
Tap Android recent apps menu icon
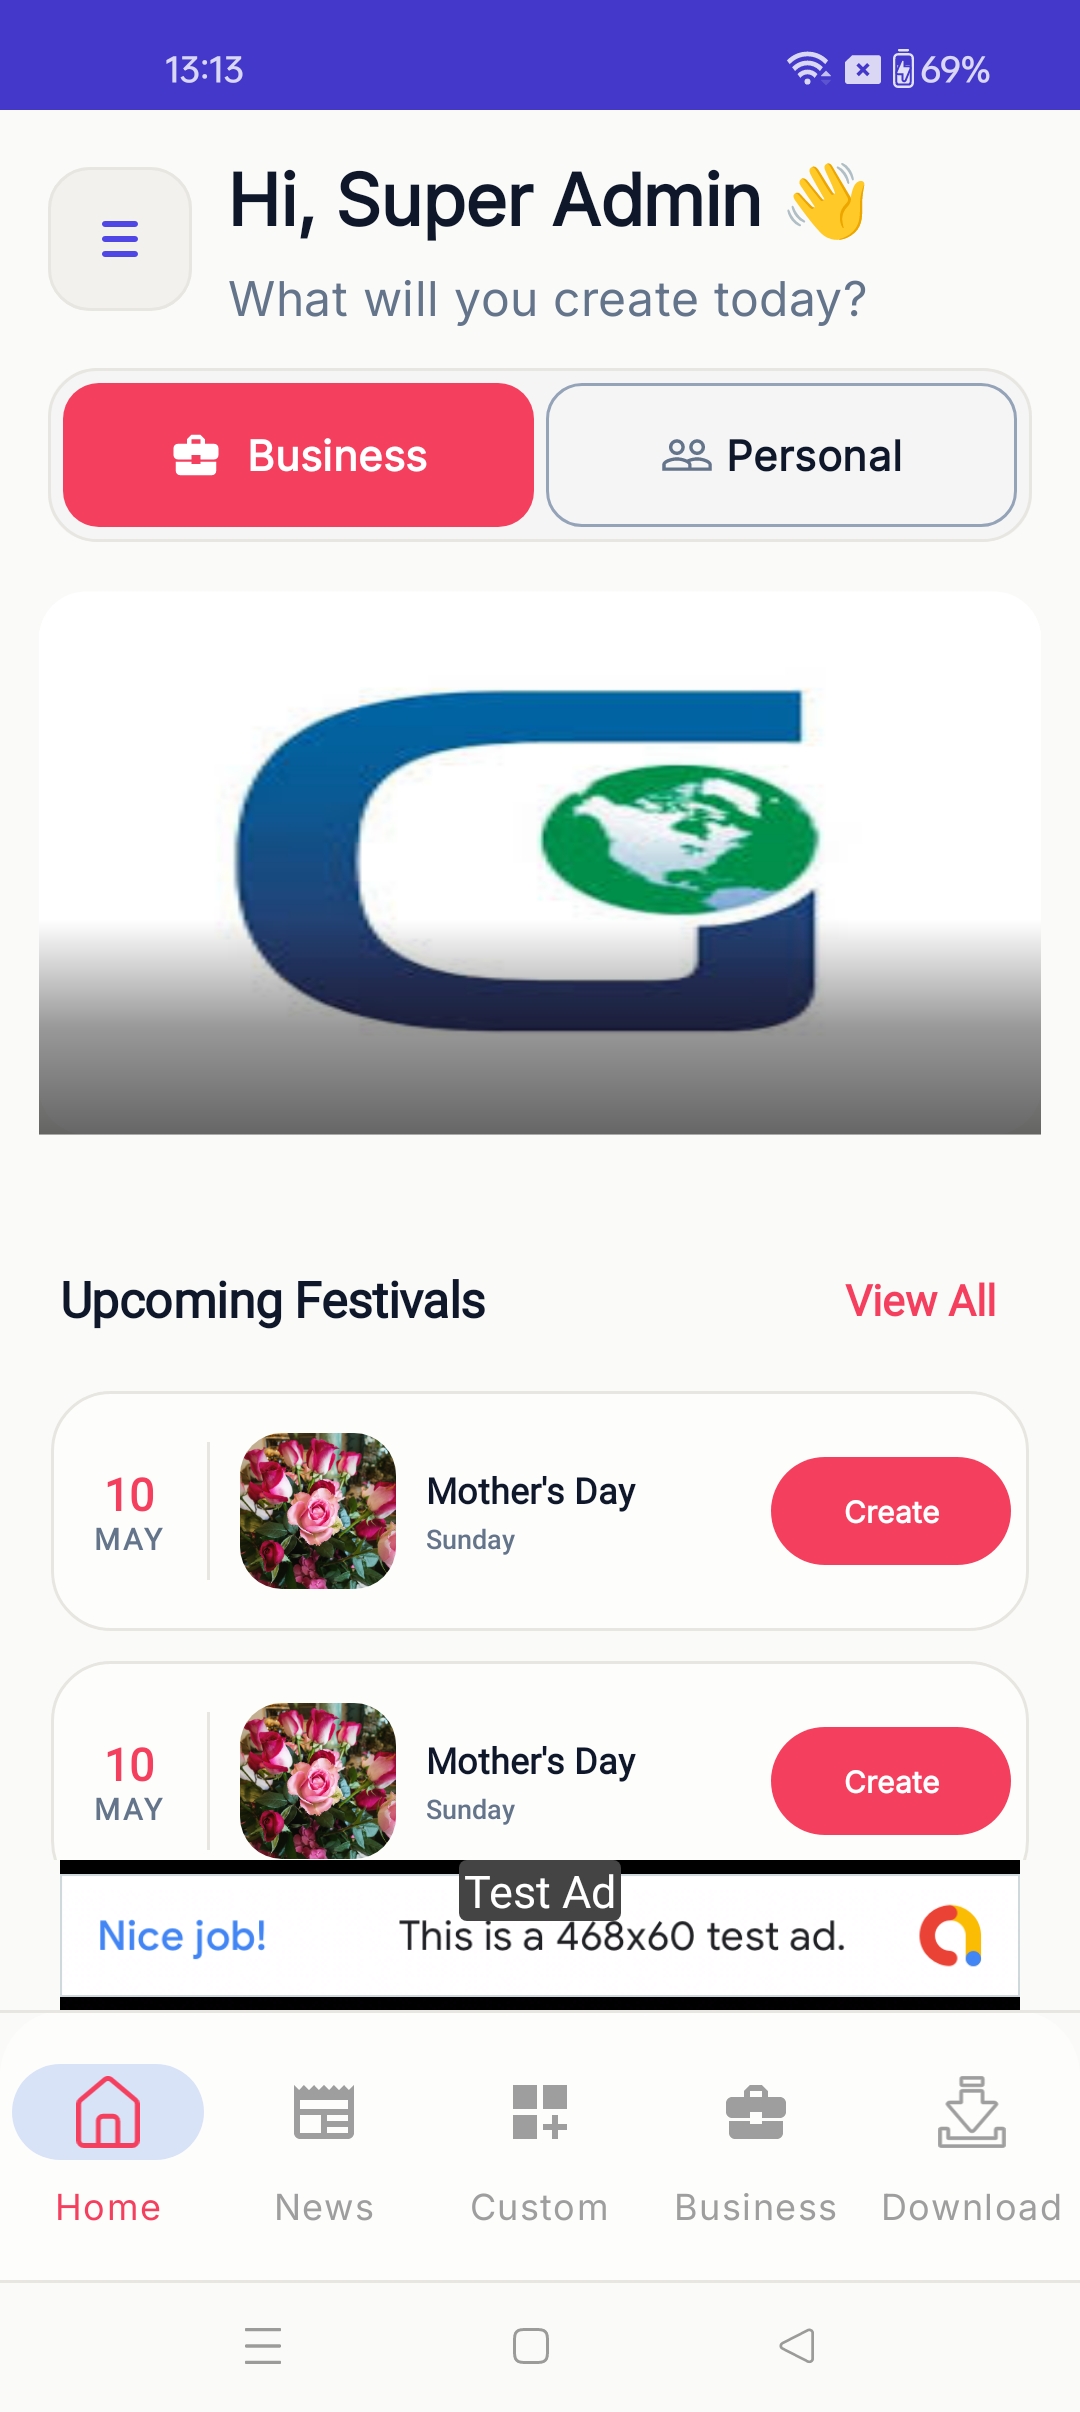(x=263, y=2345)
